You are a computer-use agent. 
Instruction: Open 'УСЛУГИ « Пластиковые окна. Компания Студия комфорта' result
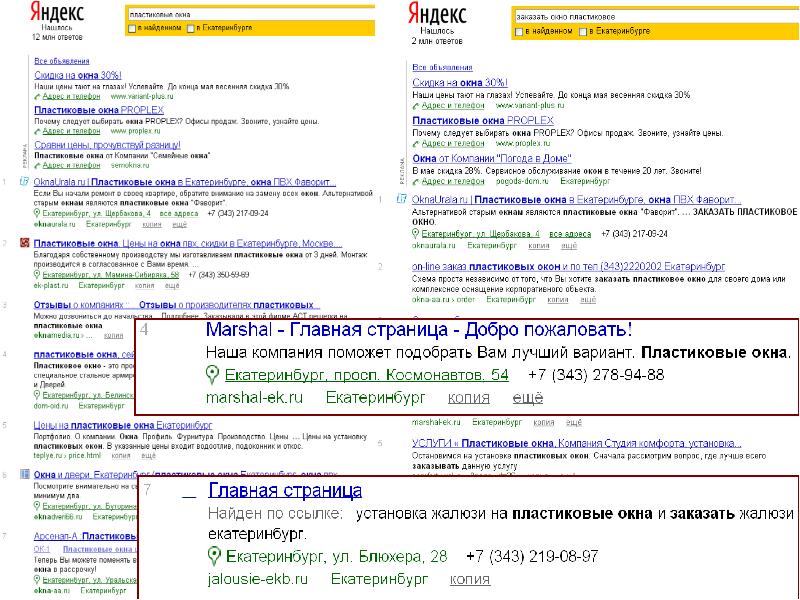point(577,443)
